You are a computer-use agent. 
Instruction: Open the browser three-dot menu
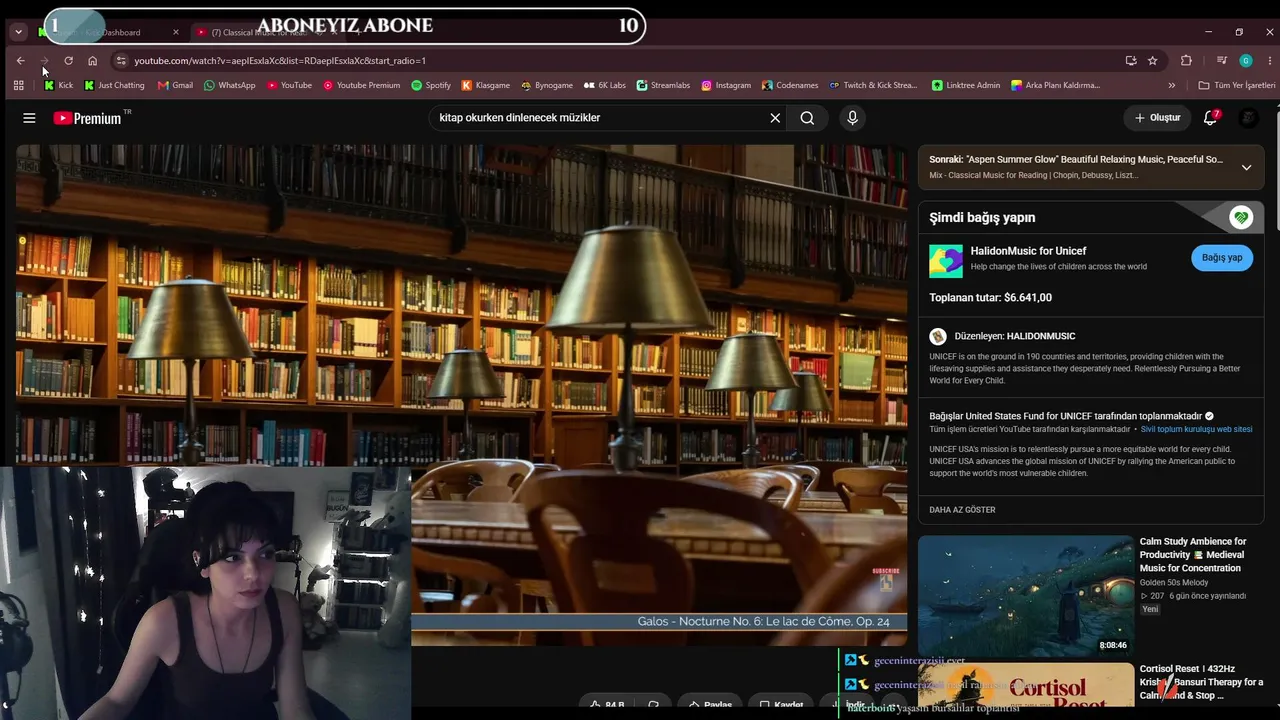[1270, 60]
